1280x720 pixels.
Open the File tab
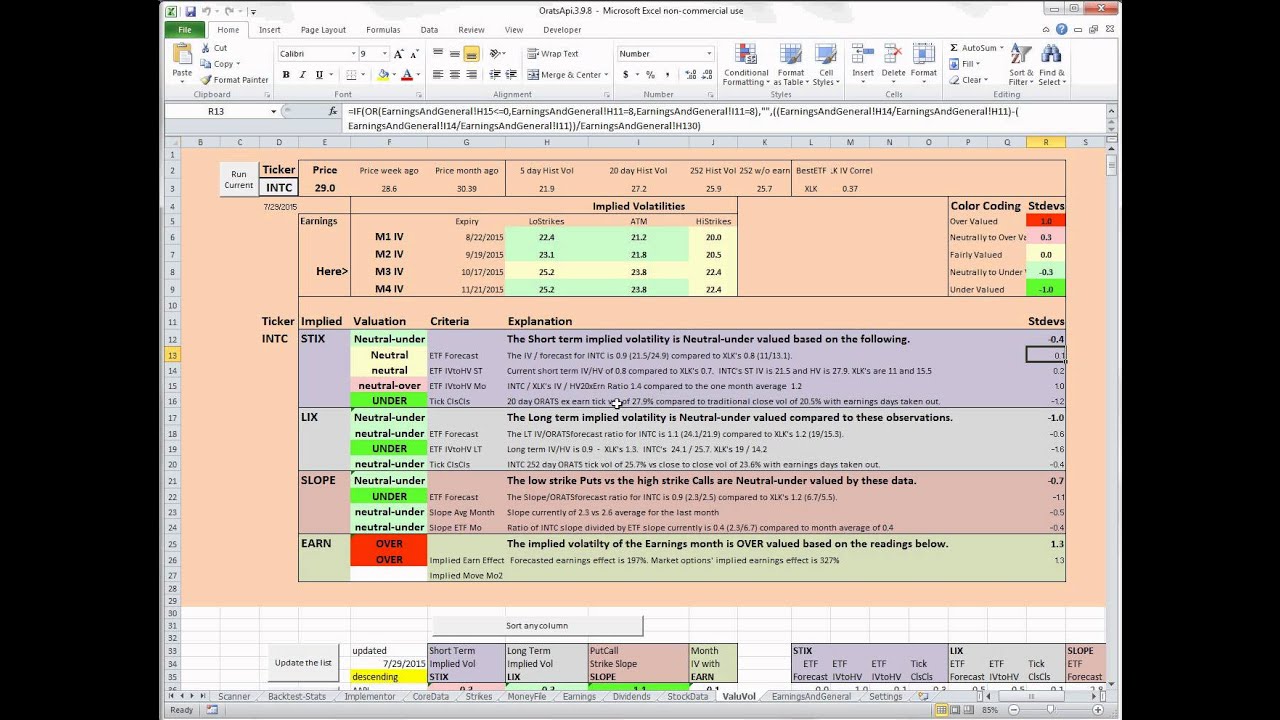pos(185,30)
